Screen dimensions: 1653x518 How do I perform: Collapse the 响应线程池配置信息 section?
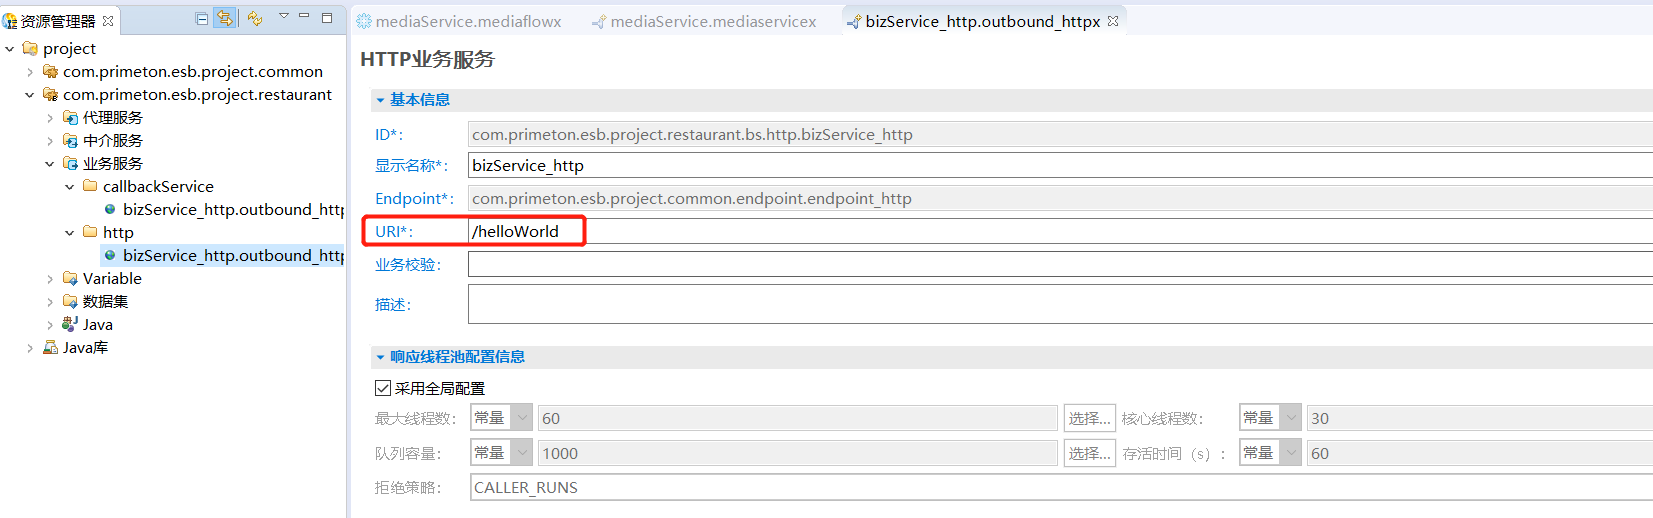380,357
